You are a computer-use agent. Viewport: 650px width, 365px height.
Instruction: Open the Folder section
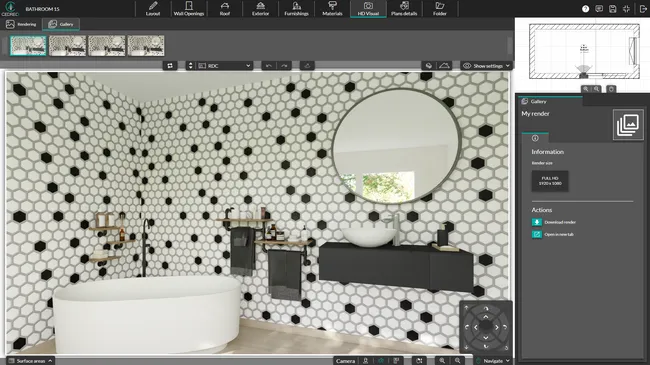pos(440,8)
